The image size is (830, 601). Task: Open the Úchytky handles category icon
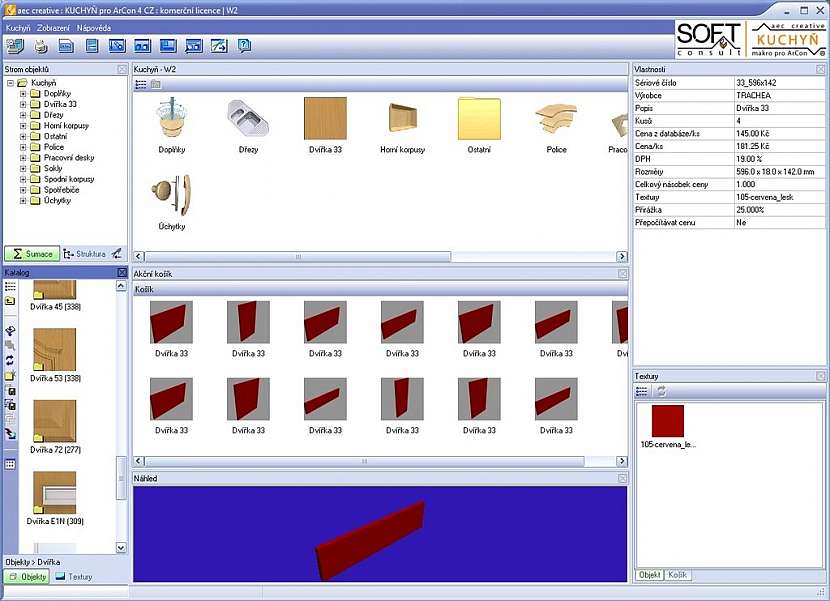(x=172, y=195)
